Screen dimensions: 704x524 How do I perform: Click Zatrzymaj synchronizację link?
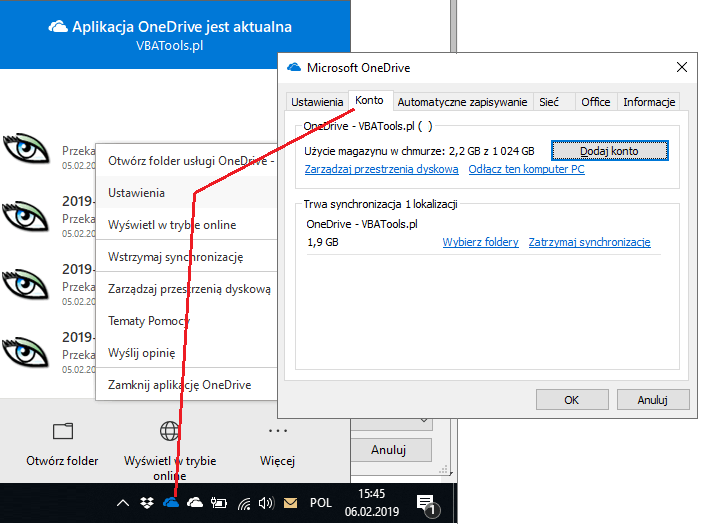tap(589, 242)
